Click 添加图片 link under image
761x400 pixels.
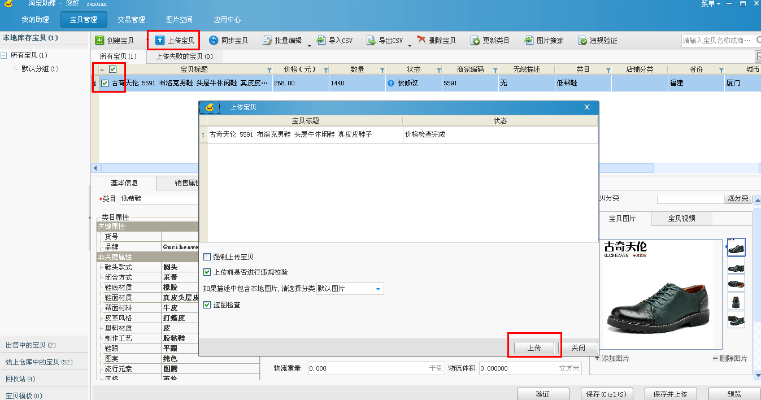pos(612,358)
